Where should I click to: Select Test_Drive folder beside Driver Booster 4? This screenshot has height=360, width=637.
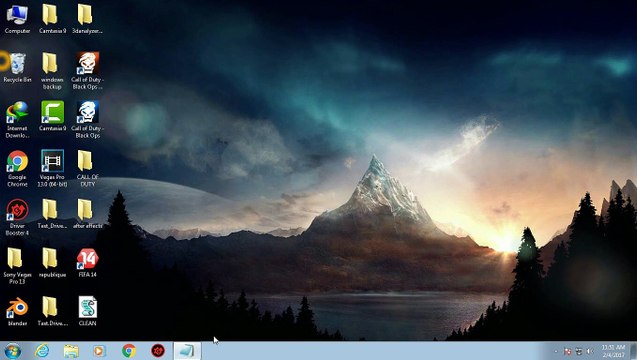click(52, 214)
